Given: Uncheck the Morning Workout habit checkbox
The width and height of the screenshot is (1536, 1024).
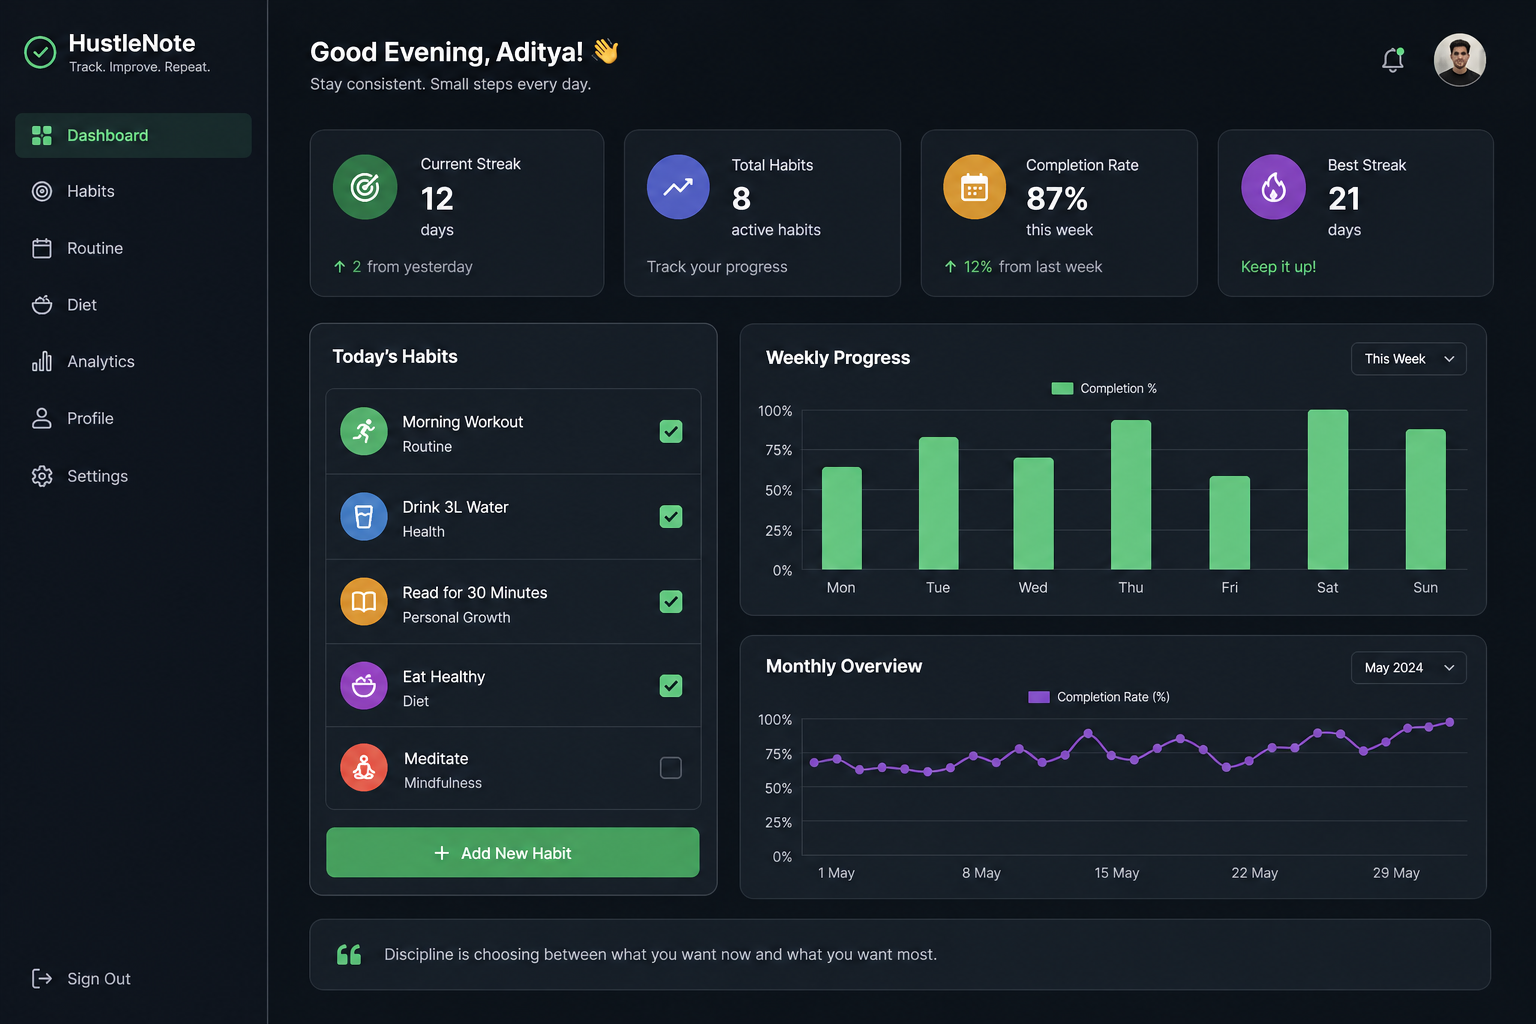Looking at the screenshot, I should pyautogui.click(x=671, y=431).
